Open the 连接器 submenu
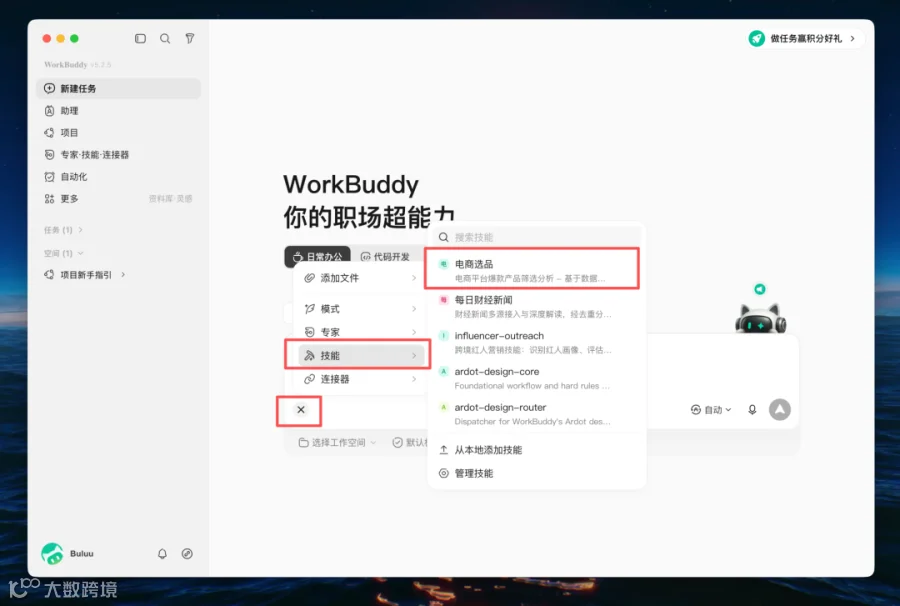The height and width of the screenshot is (606, 900). [360, 379]
